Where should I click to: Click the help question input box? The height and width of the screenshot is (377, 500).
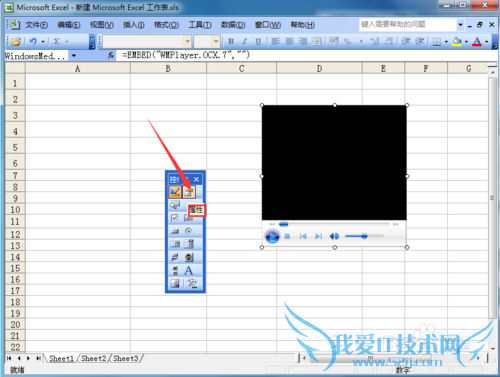(408, 24)
